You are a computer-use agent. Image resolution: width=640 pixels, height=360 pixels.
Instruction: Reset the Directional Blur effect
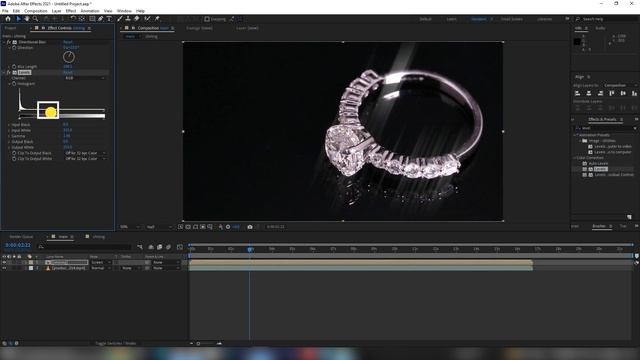[68, 42]
